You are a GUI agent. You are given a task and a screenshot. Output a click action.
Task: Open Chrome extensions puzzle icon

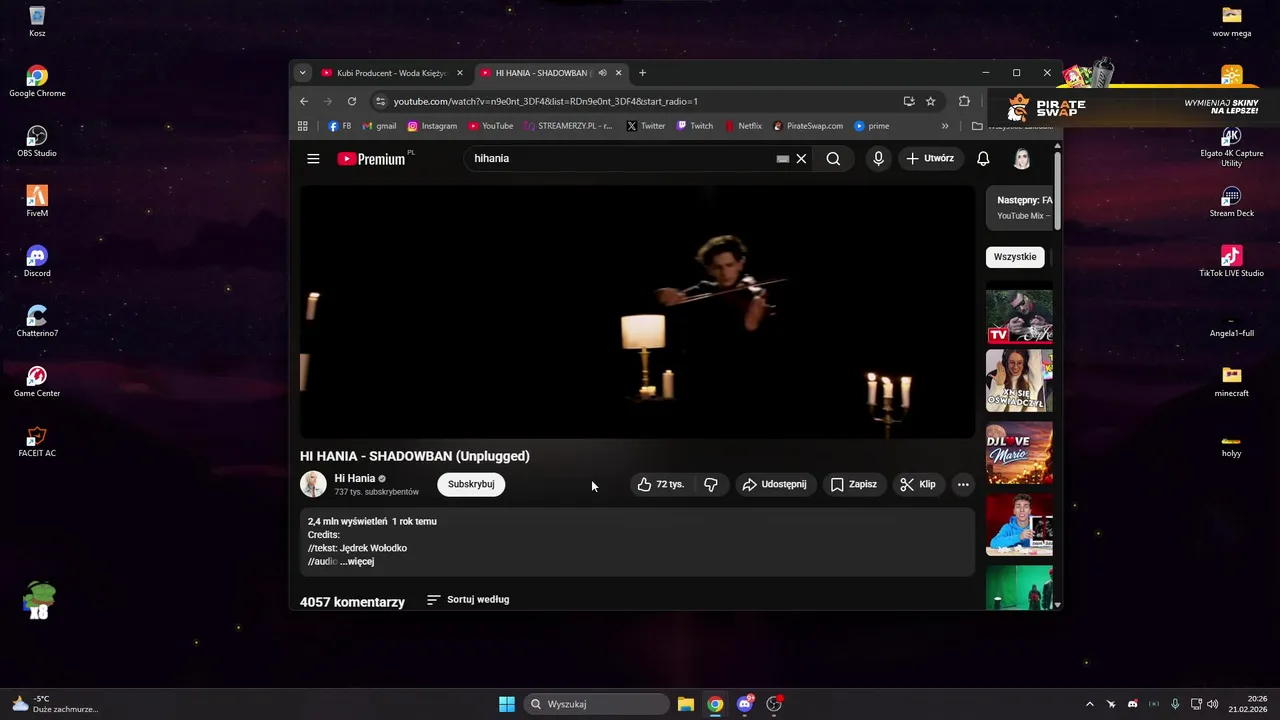click(x=964, y=101)
